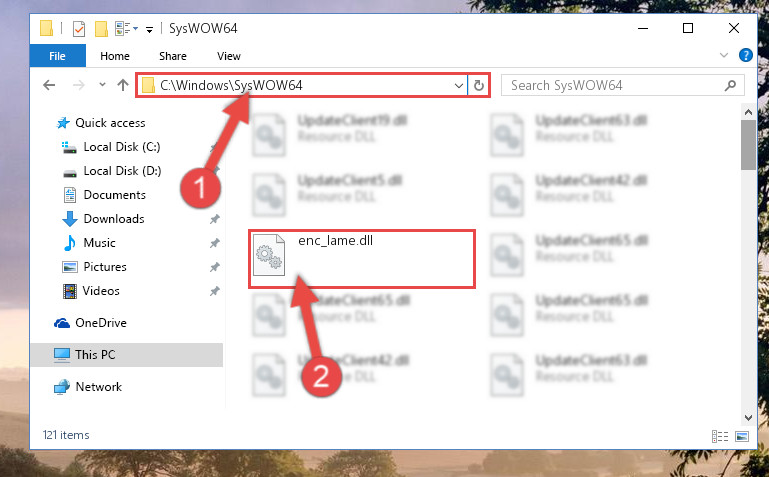
Task: Go up one folder level
Action: [123, 85]
